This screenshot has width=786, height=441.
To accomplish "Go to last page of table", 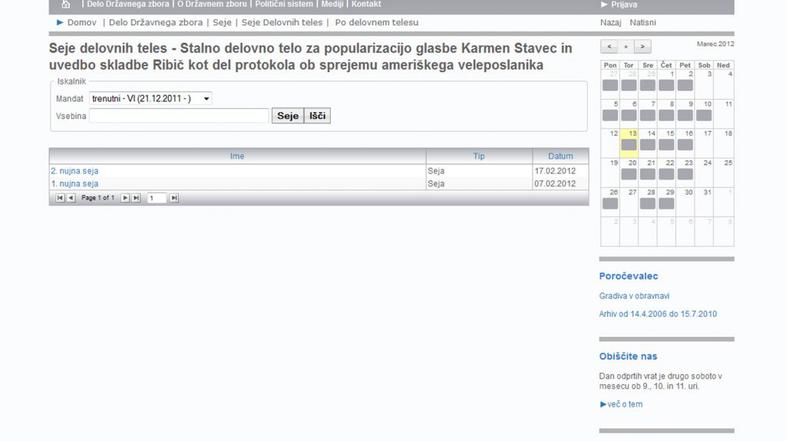I will (136, 198).
